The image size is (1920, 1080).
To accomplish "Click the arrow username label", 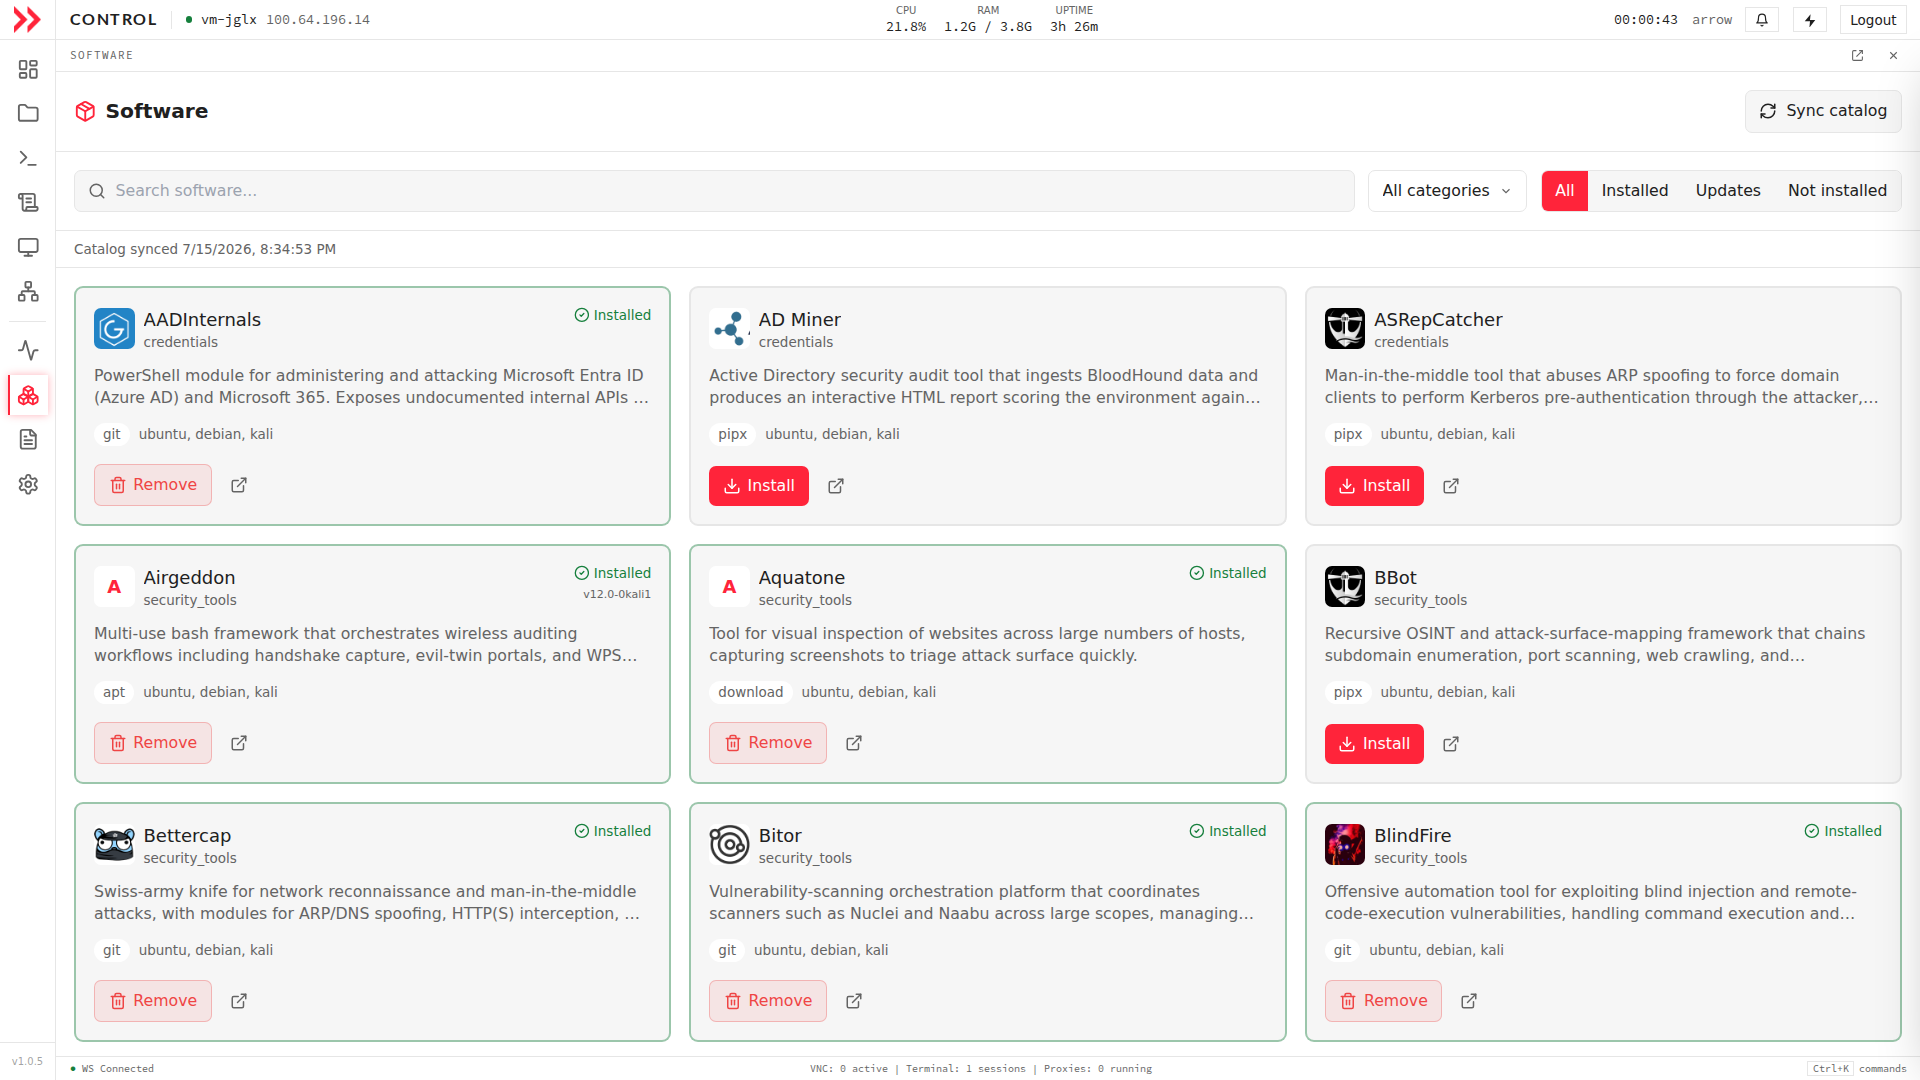I will click(x=1711, y=20).
